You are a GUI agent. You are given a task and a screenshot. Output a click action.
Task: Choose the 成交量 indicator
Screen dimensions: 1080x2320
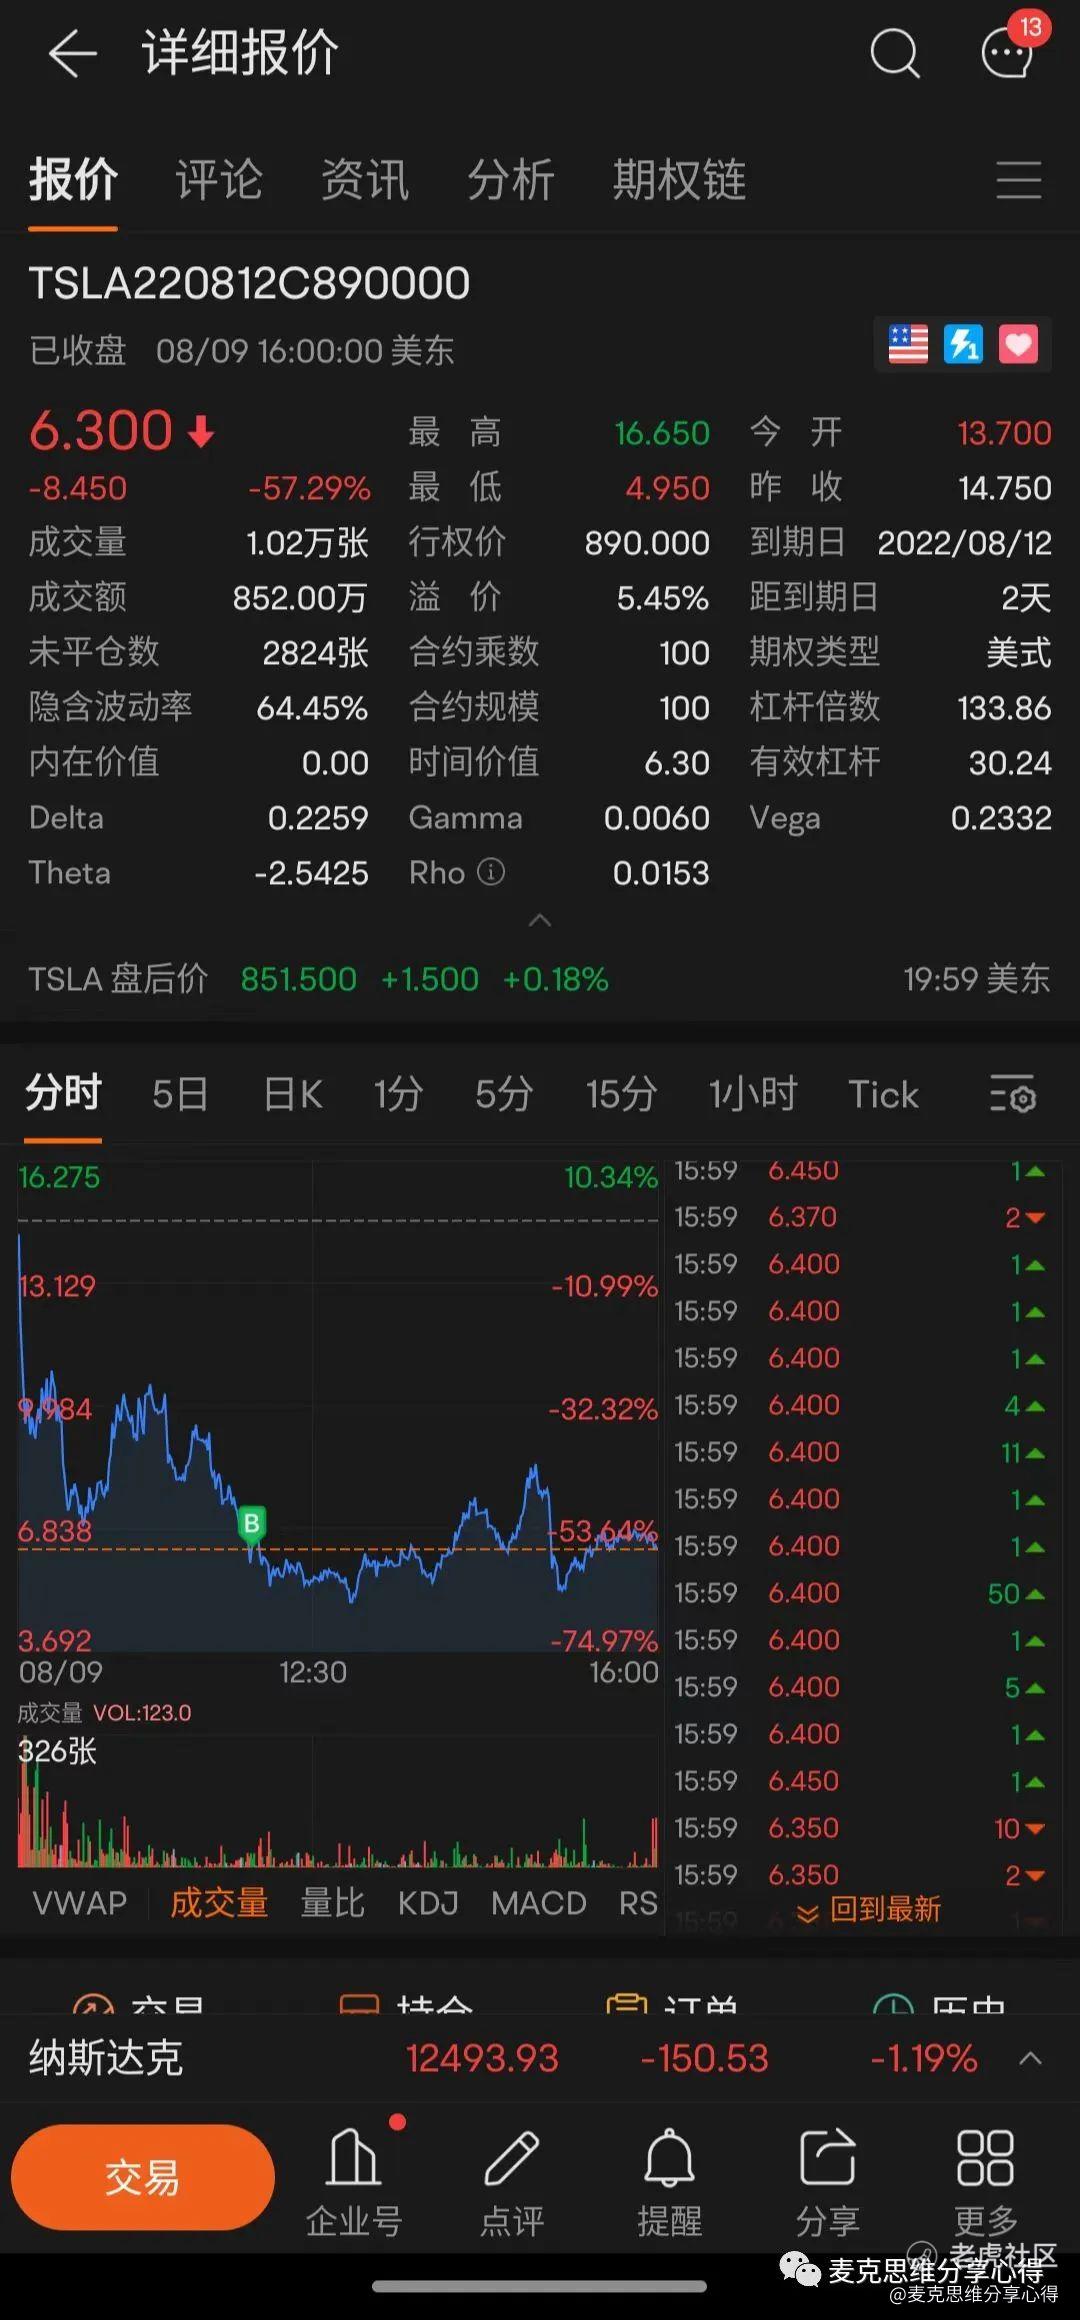[219, 1902]
